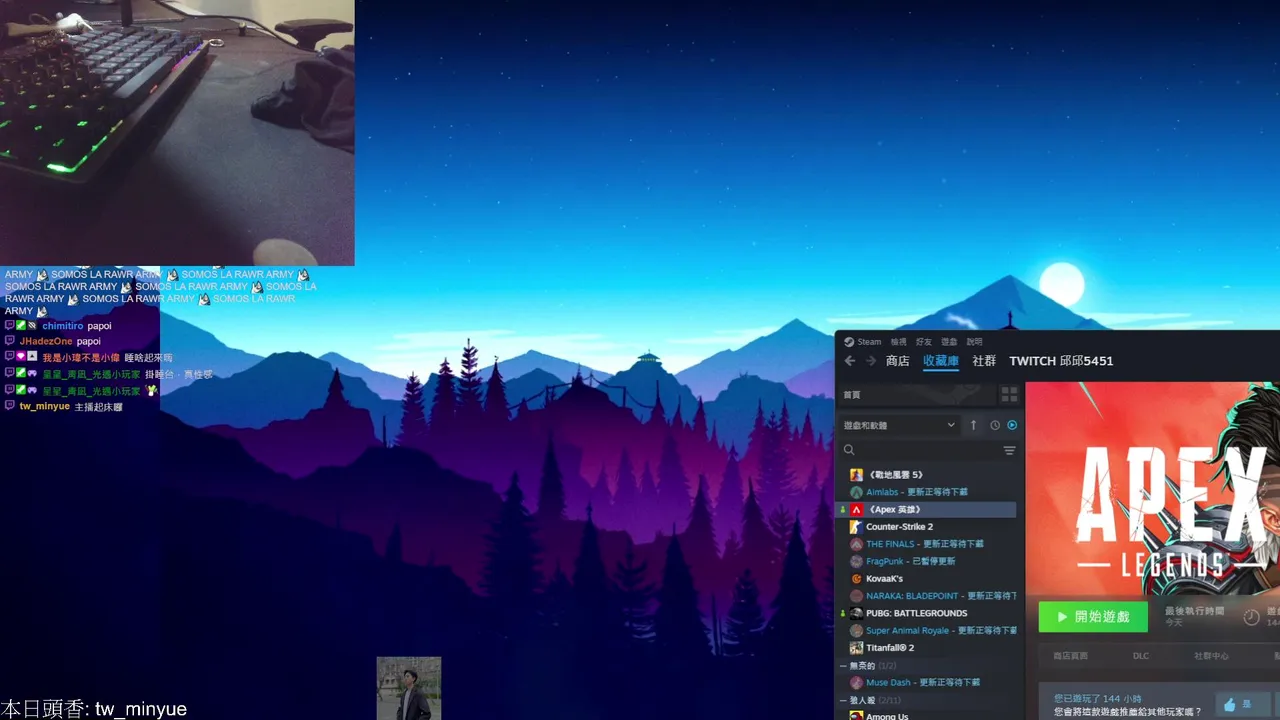This screenshot has width=1280, height=720.
Task: Select the Counter-Strike 2 name text
Action: tap(899, 527)
